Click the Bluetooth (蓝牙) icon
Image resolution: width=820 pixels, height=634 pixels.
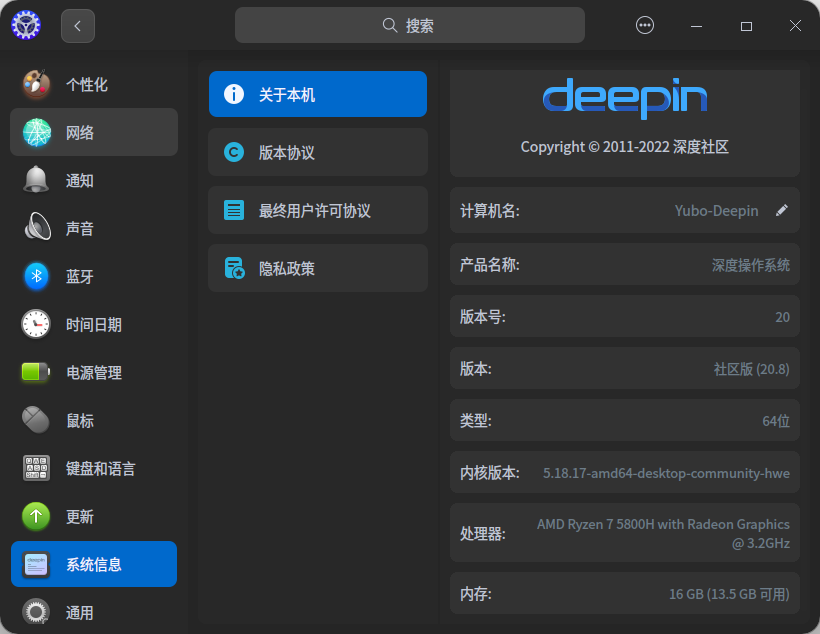click(x=37, y=277)
